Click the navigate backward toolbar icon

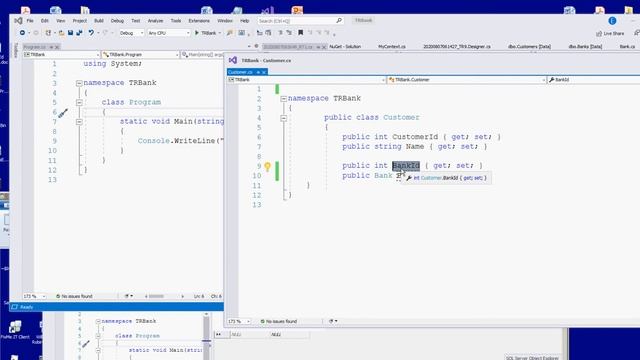pos(22,33)
